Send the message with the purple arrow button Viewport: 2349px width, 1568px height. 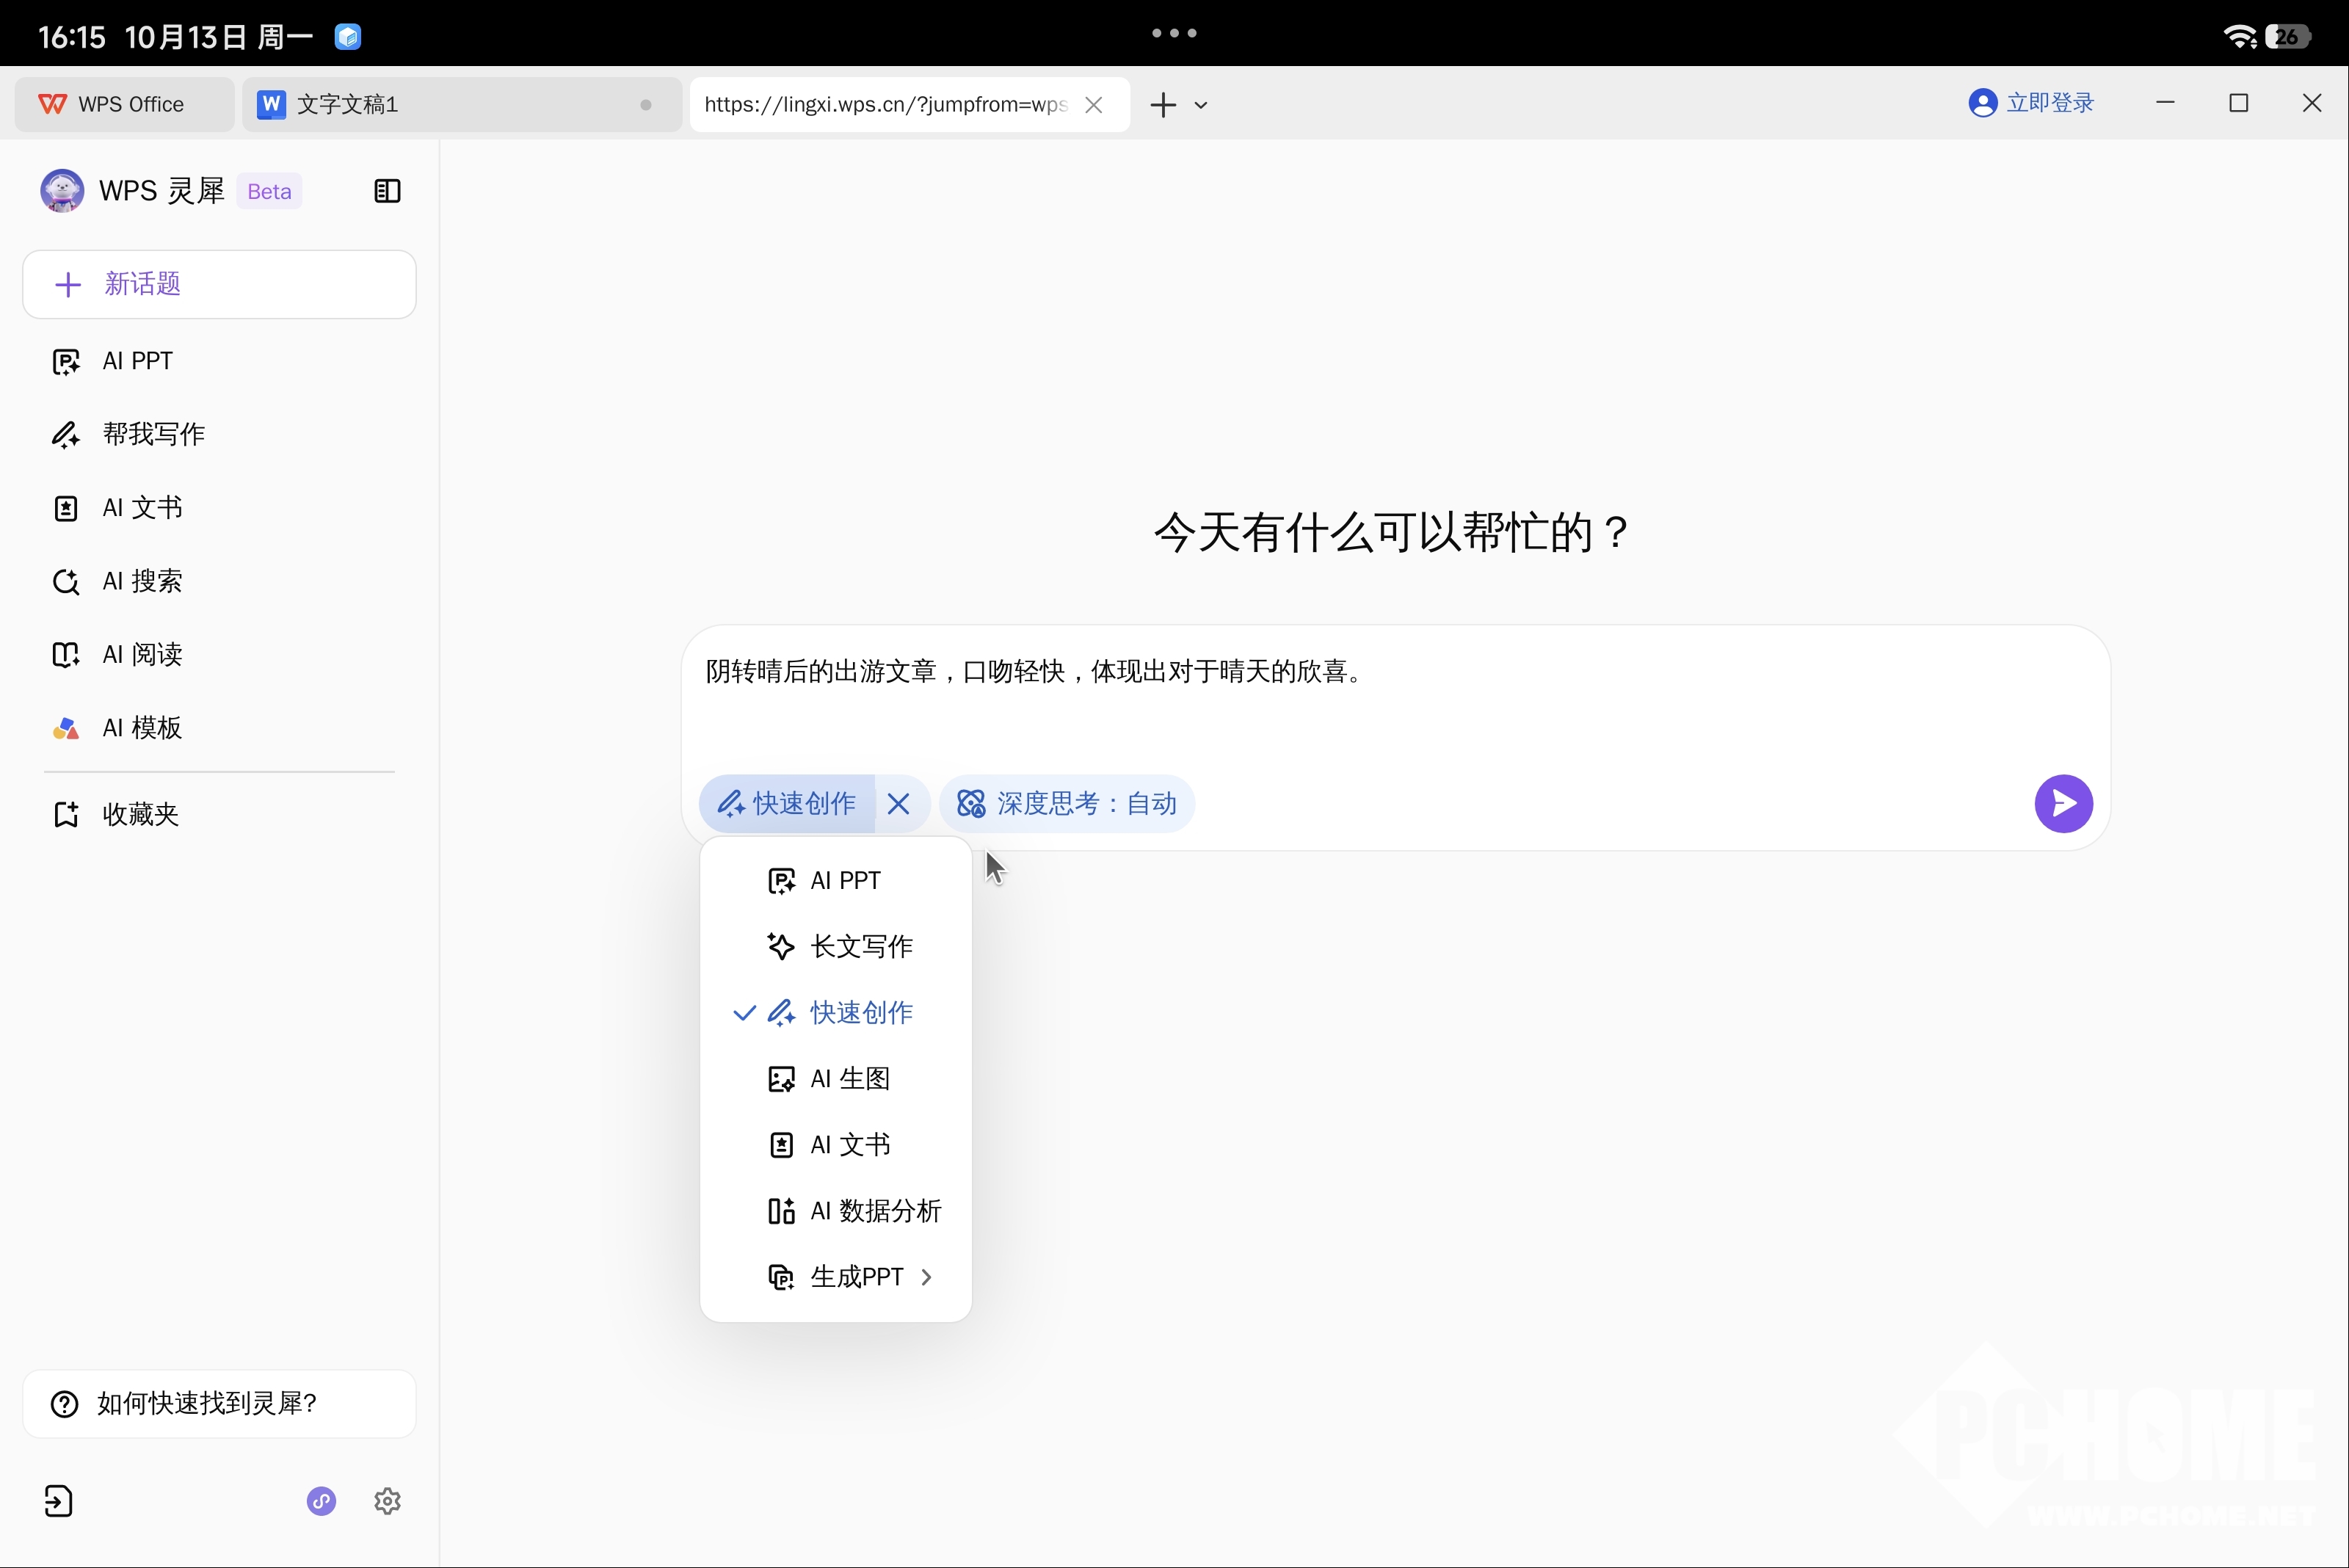2062,803
